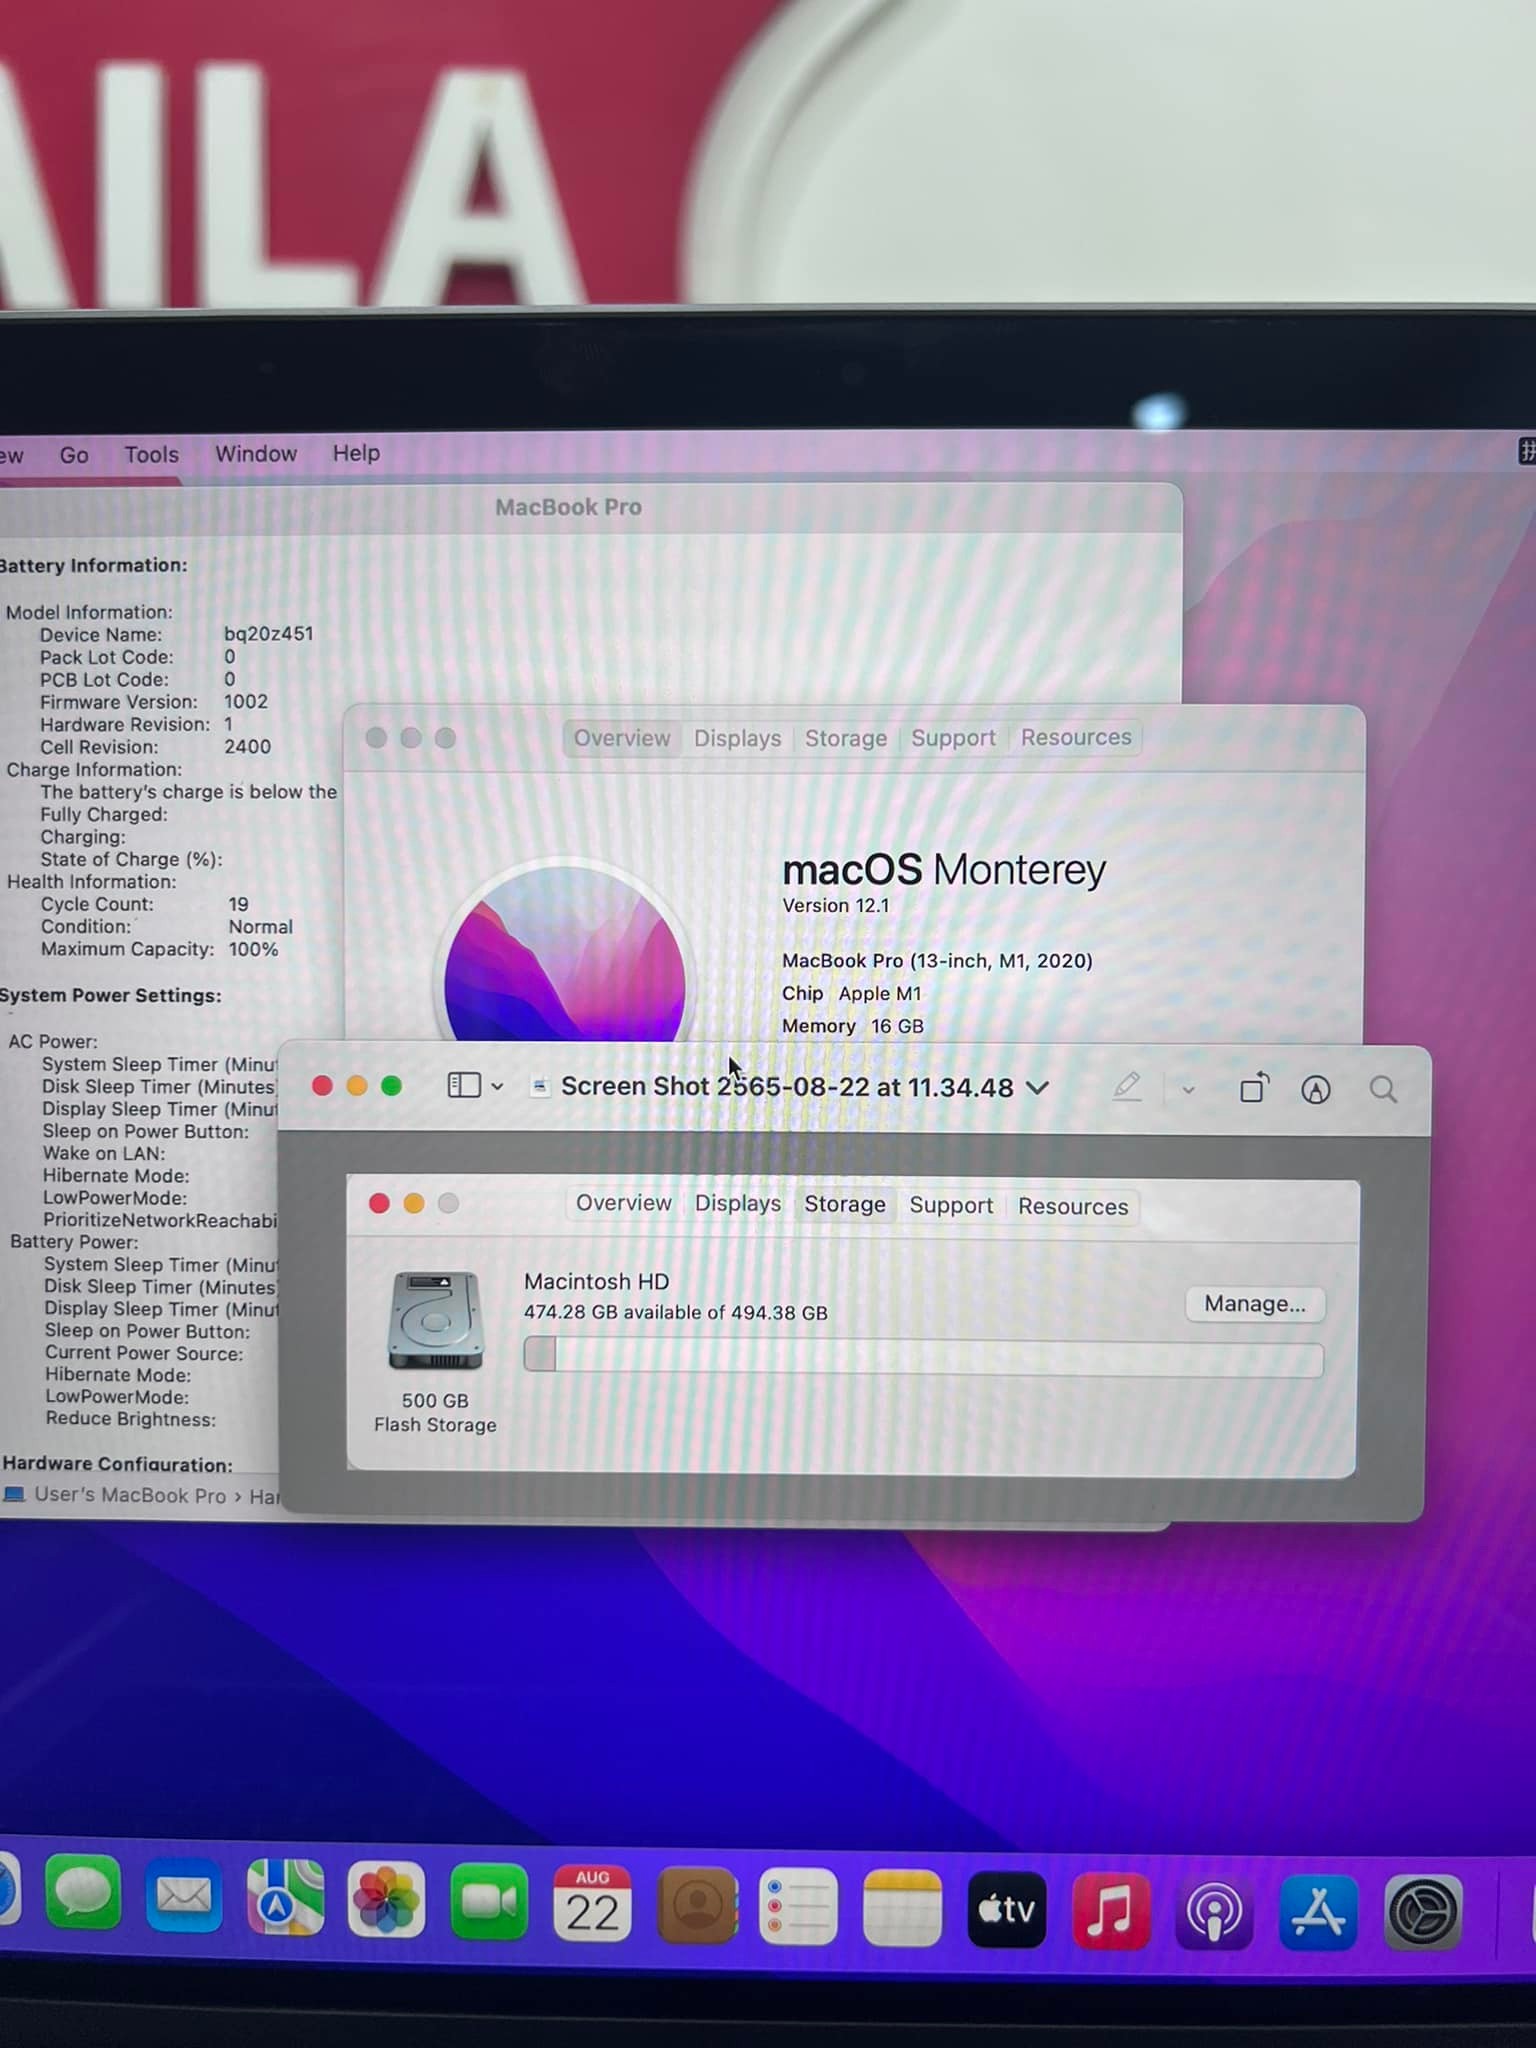The height and width of the screenshot is (2048, 1536).
Task: Click the Macintosh HD storage usage bar
Action: [x=923, y=1358]
